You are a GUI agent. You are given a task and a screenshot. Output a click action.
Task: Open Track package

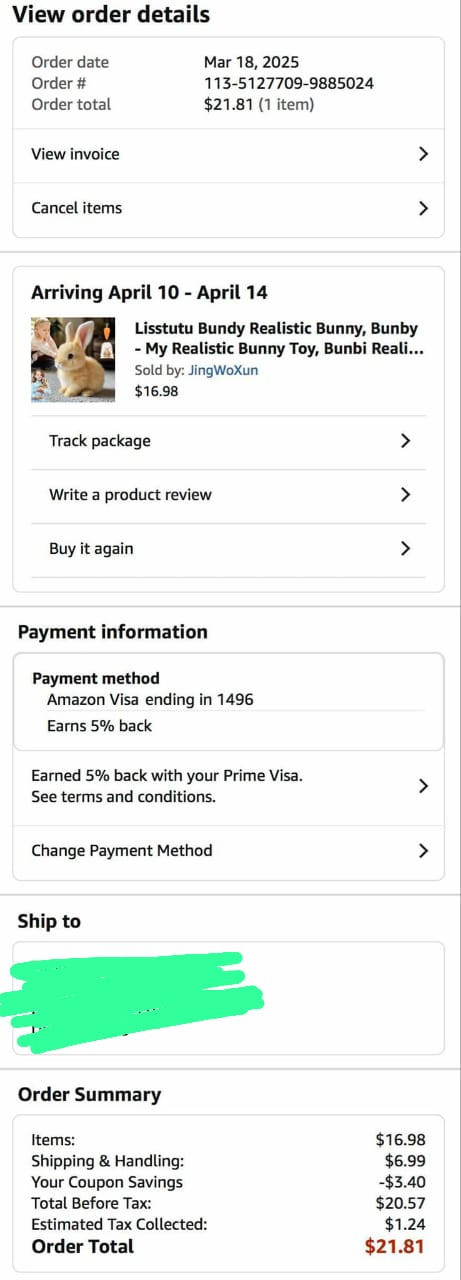click(228, 441)
